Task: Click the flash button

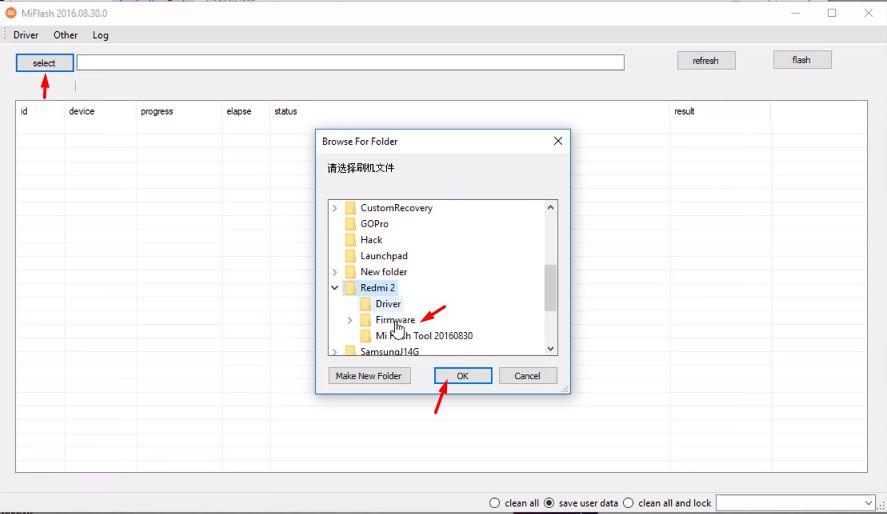Action: pos(802,60)
